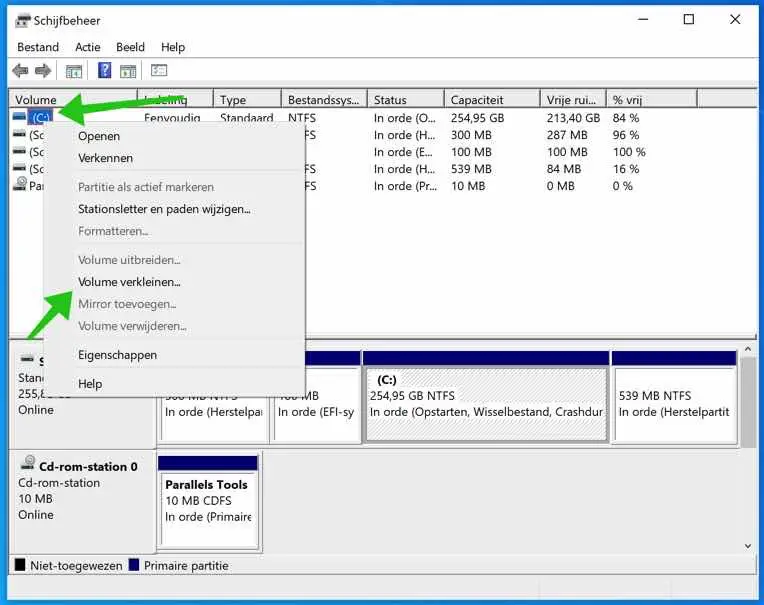Click the 100 % free value

(629, 152)
